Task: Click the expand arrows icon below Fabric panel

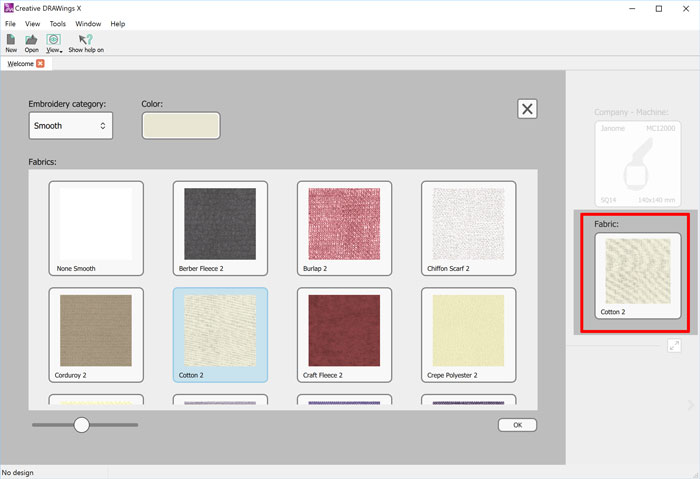Action: coord(675,345)
